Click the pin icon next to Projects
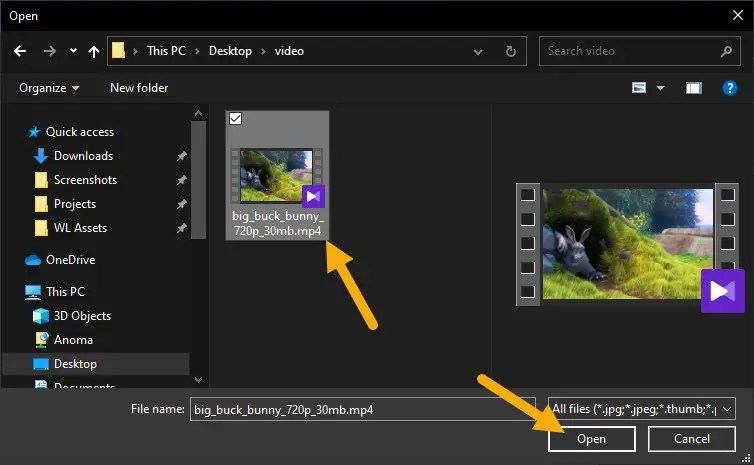This screenshot has height=465, width=754. [x=181, y=204]
